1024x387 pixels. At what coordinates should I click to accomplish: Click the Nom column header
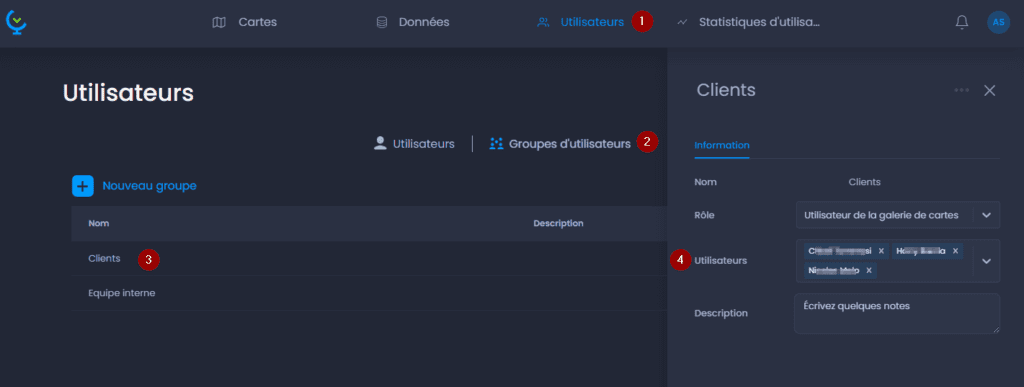click(x=99, y=223)
